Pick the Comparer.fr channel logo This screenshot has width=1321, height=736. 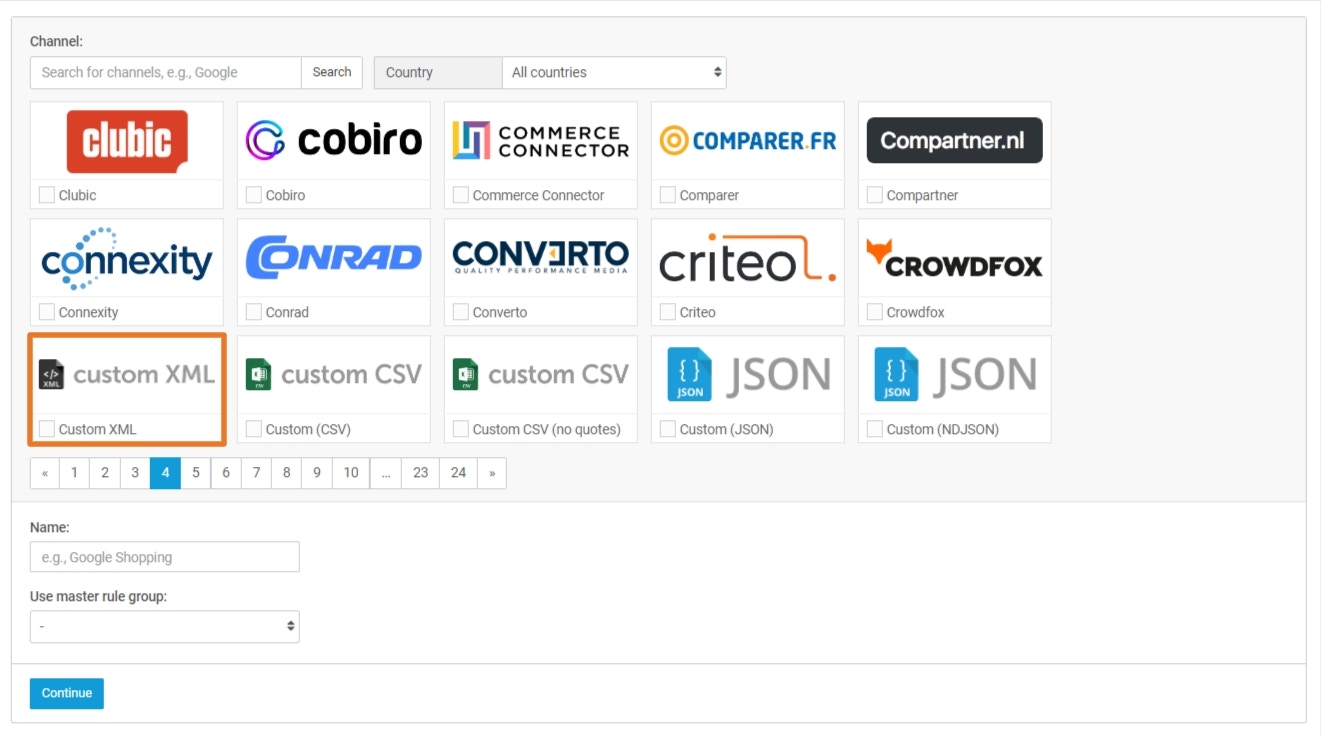[x=748, y=141]
